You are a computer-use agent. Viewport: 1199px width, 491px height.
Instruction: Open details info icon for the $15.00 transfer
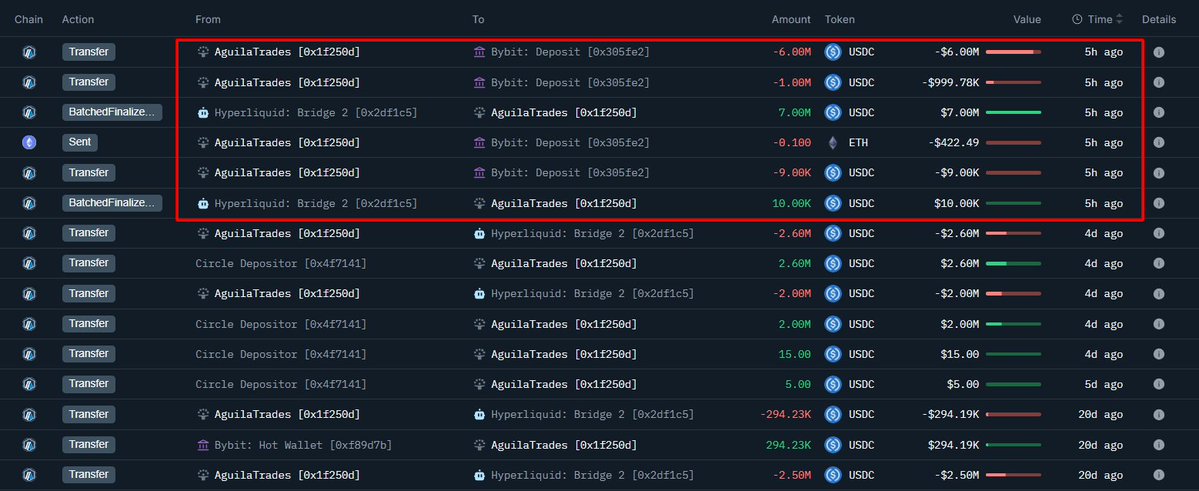[1158, 354]
